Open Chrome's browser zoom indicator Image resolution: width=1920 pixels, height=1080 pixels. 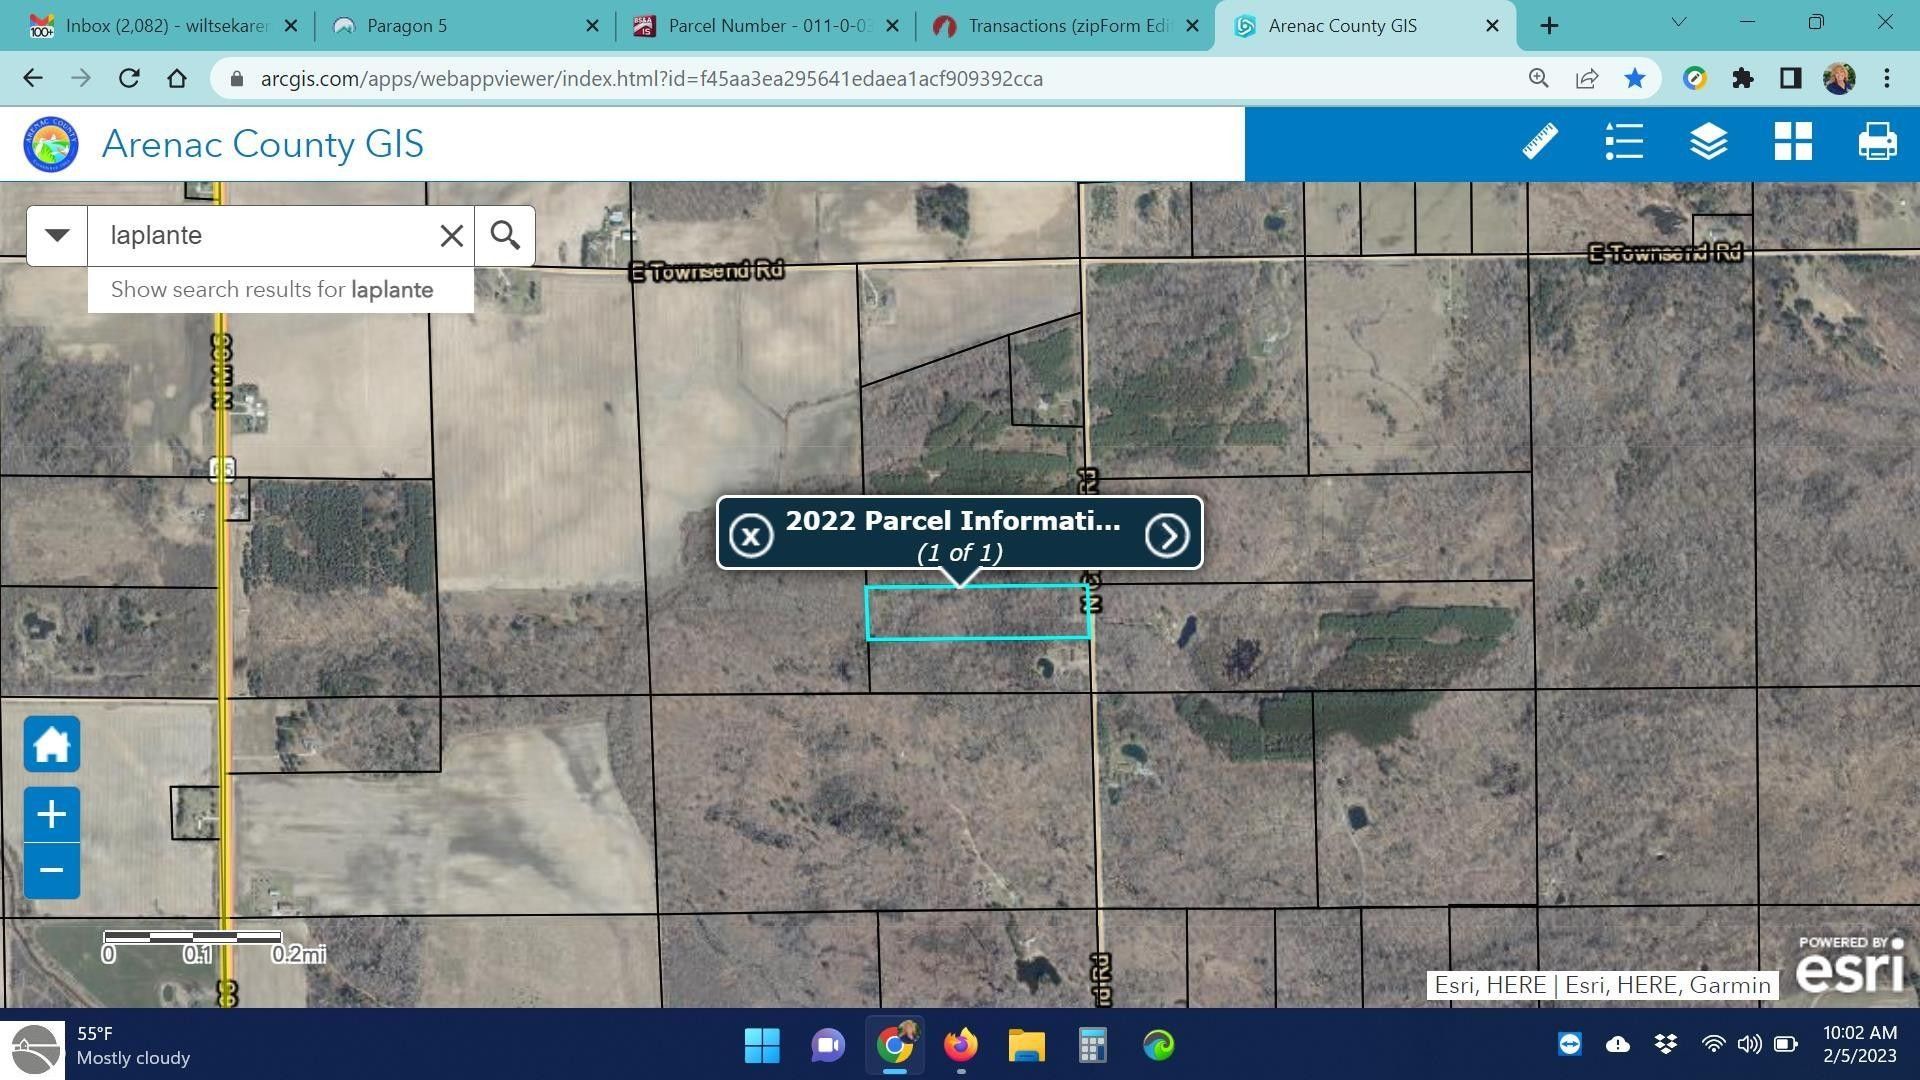point(1538,78)
